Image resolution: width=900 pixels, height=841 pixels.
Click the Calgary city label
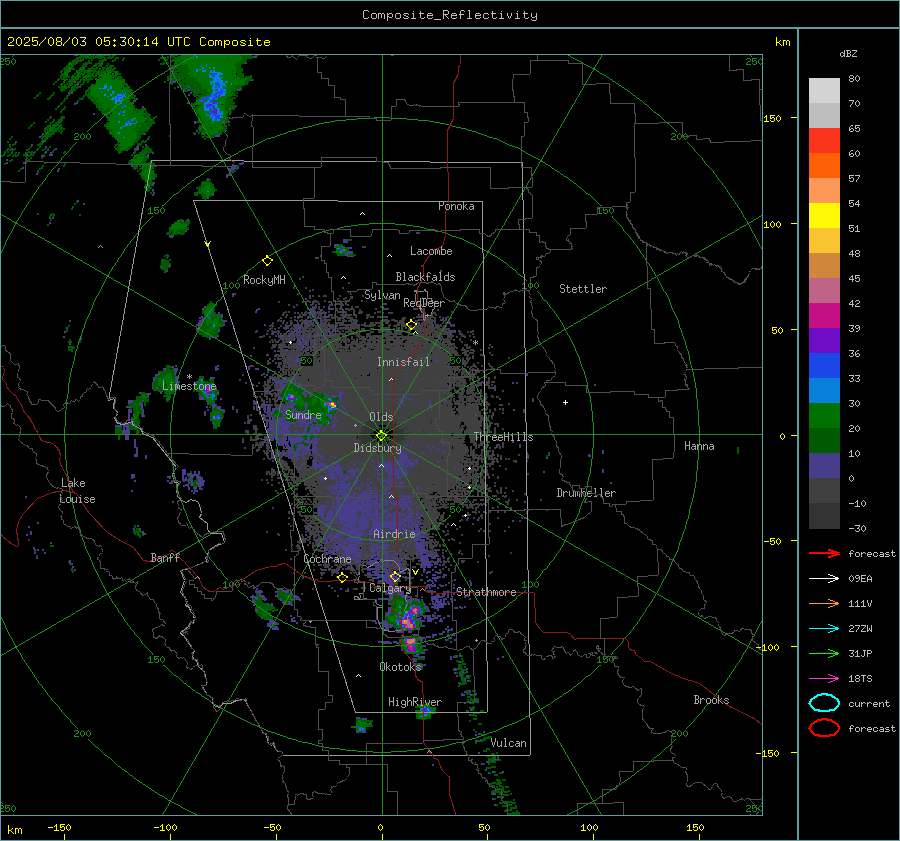[x=390, y=588]
